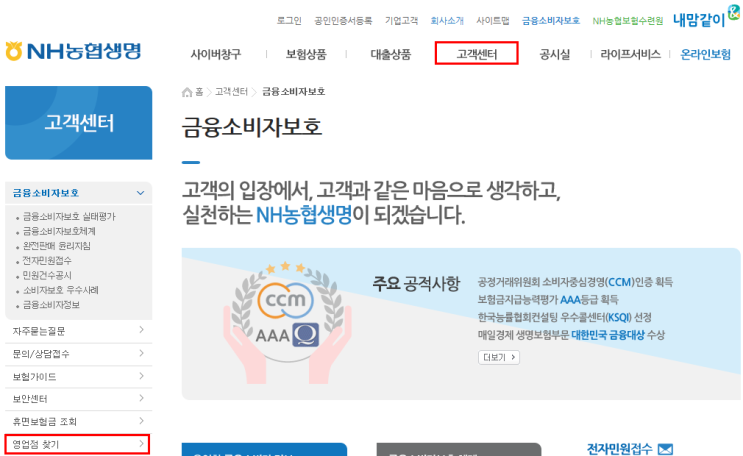Open the 대출상품 main menu

(390, 54)
